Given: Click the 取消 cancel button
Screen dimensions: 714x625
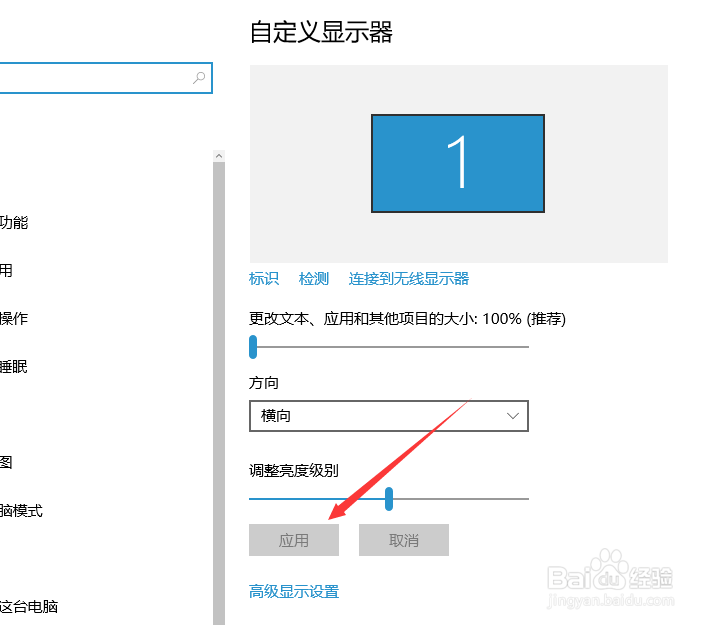Looking at the screenshot, I should [x=403, y=540].
